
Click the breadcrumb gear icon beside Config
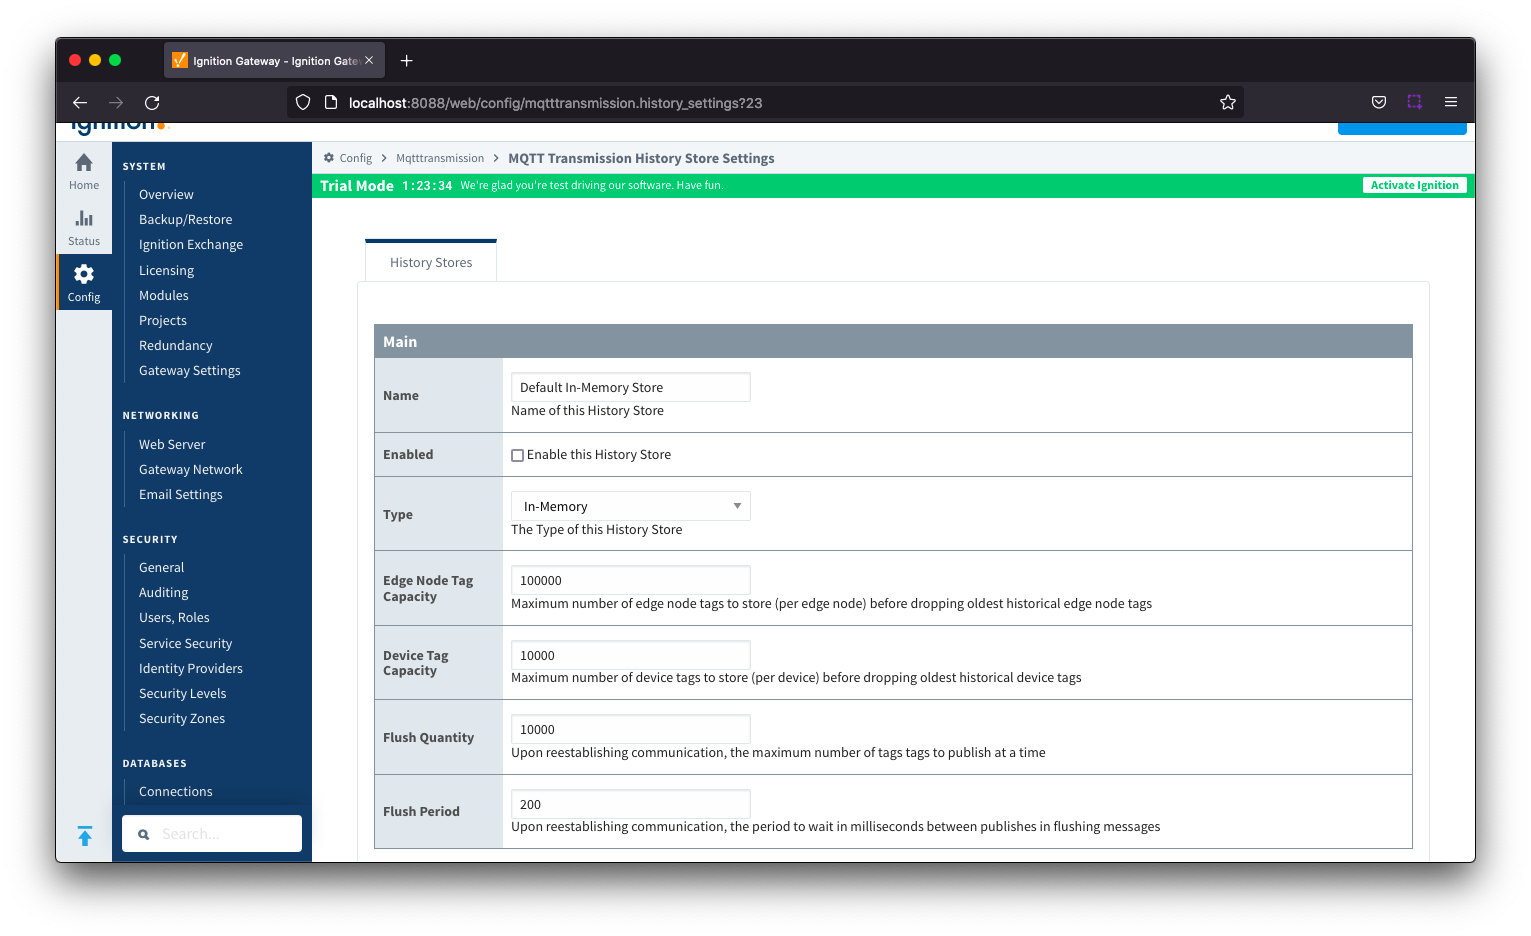tap(329, 158)
